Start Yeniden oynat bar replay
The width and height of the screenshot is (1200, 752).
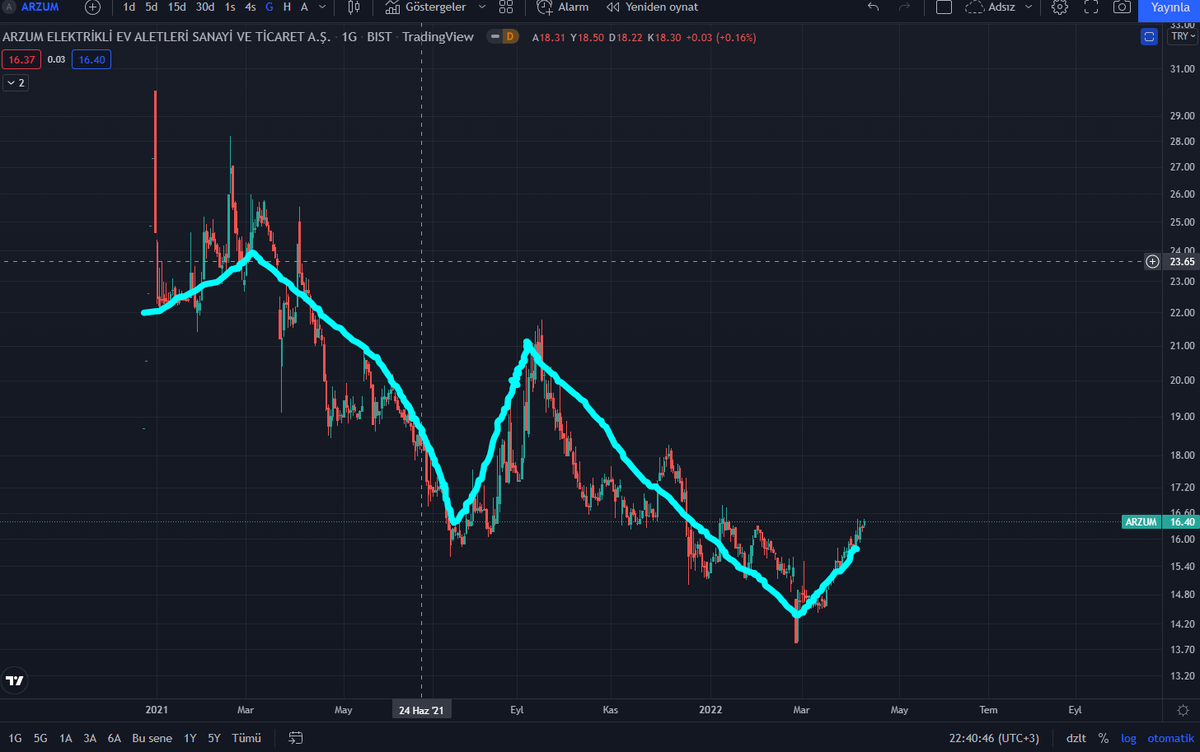coord(652,7)
